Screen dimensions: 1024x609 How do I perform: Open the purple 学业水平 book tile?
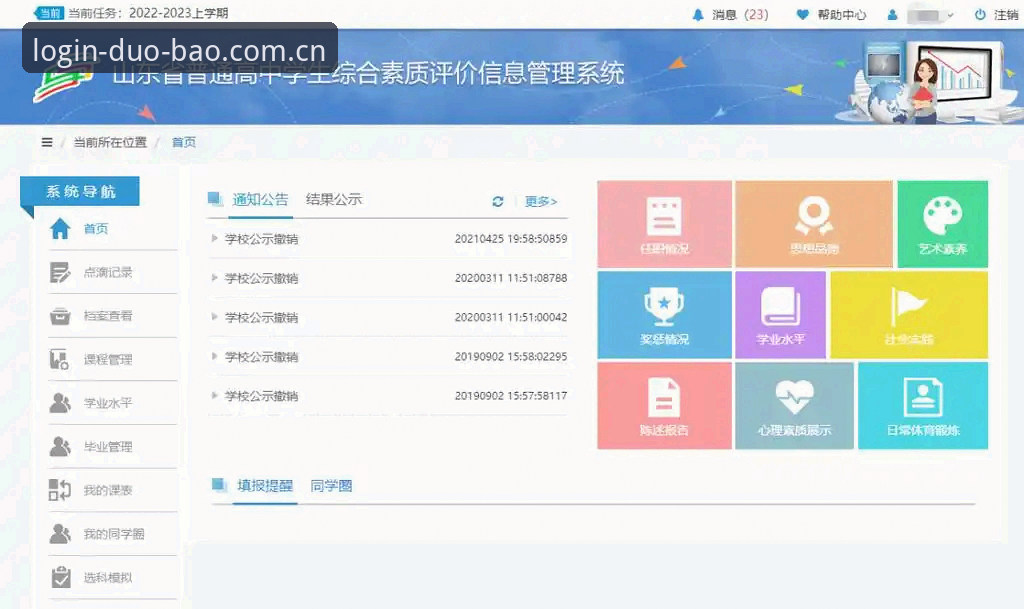coord(780,315)
